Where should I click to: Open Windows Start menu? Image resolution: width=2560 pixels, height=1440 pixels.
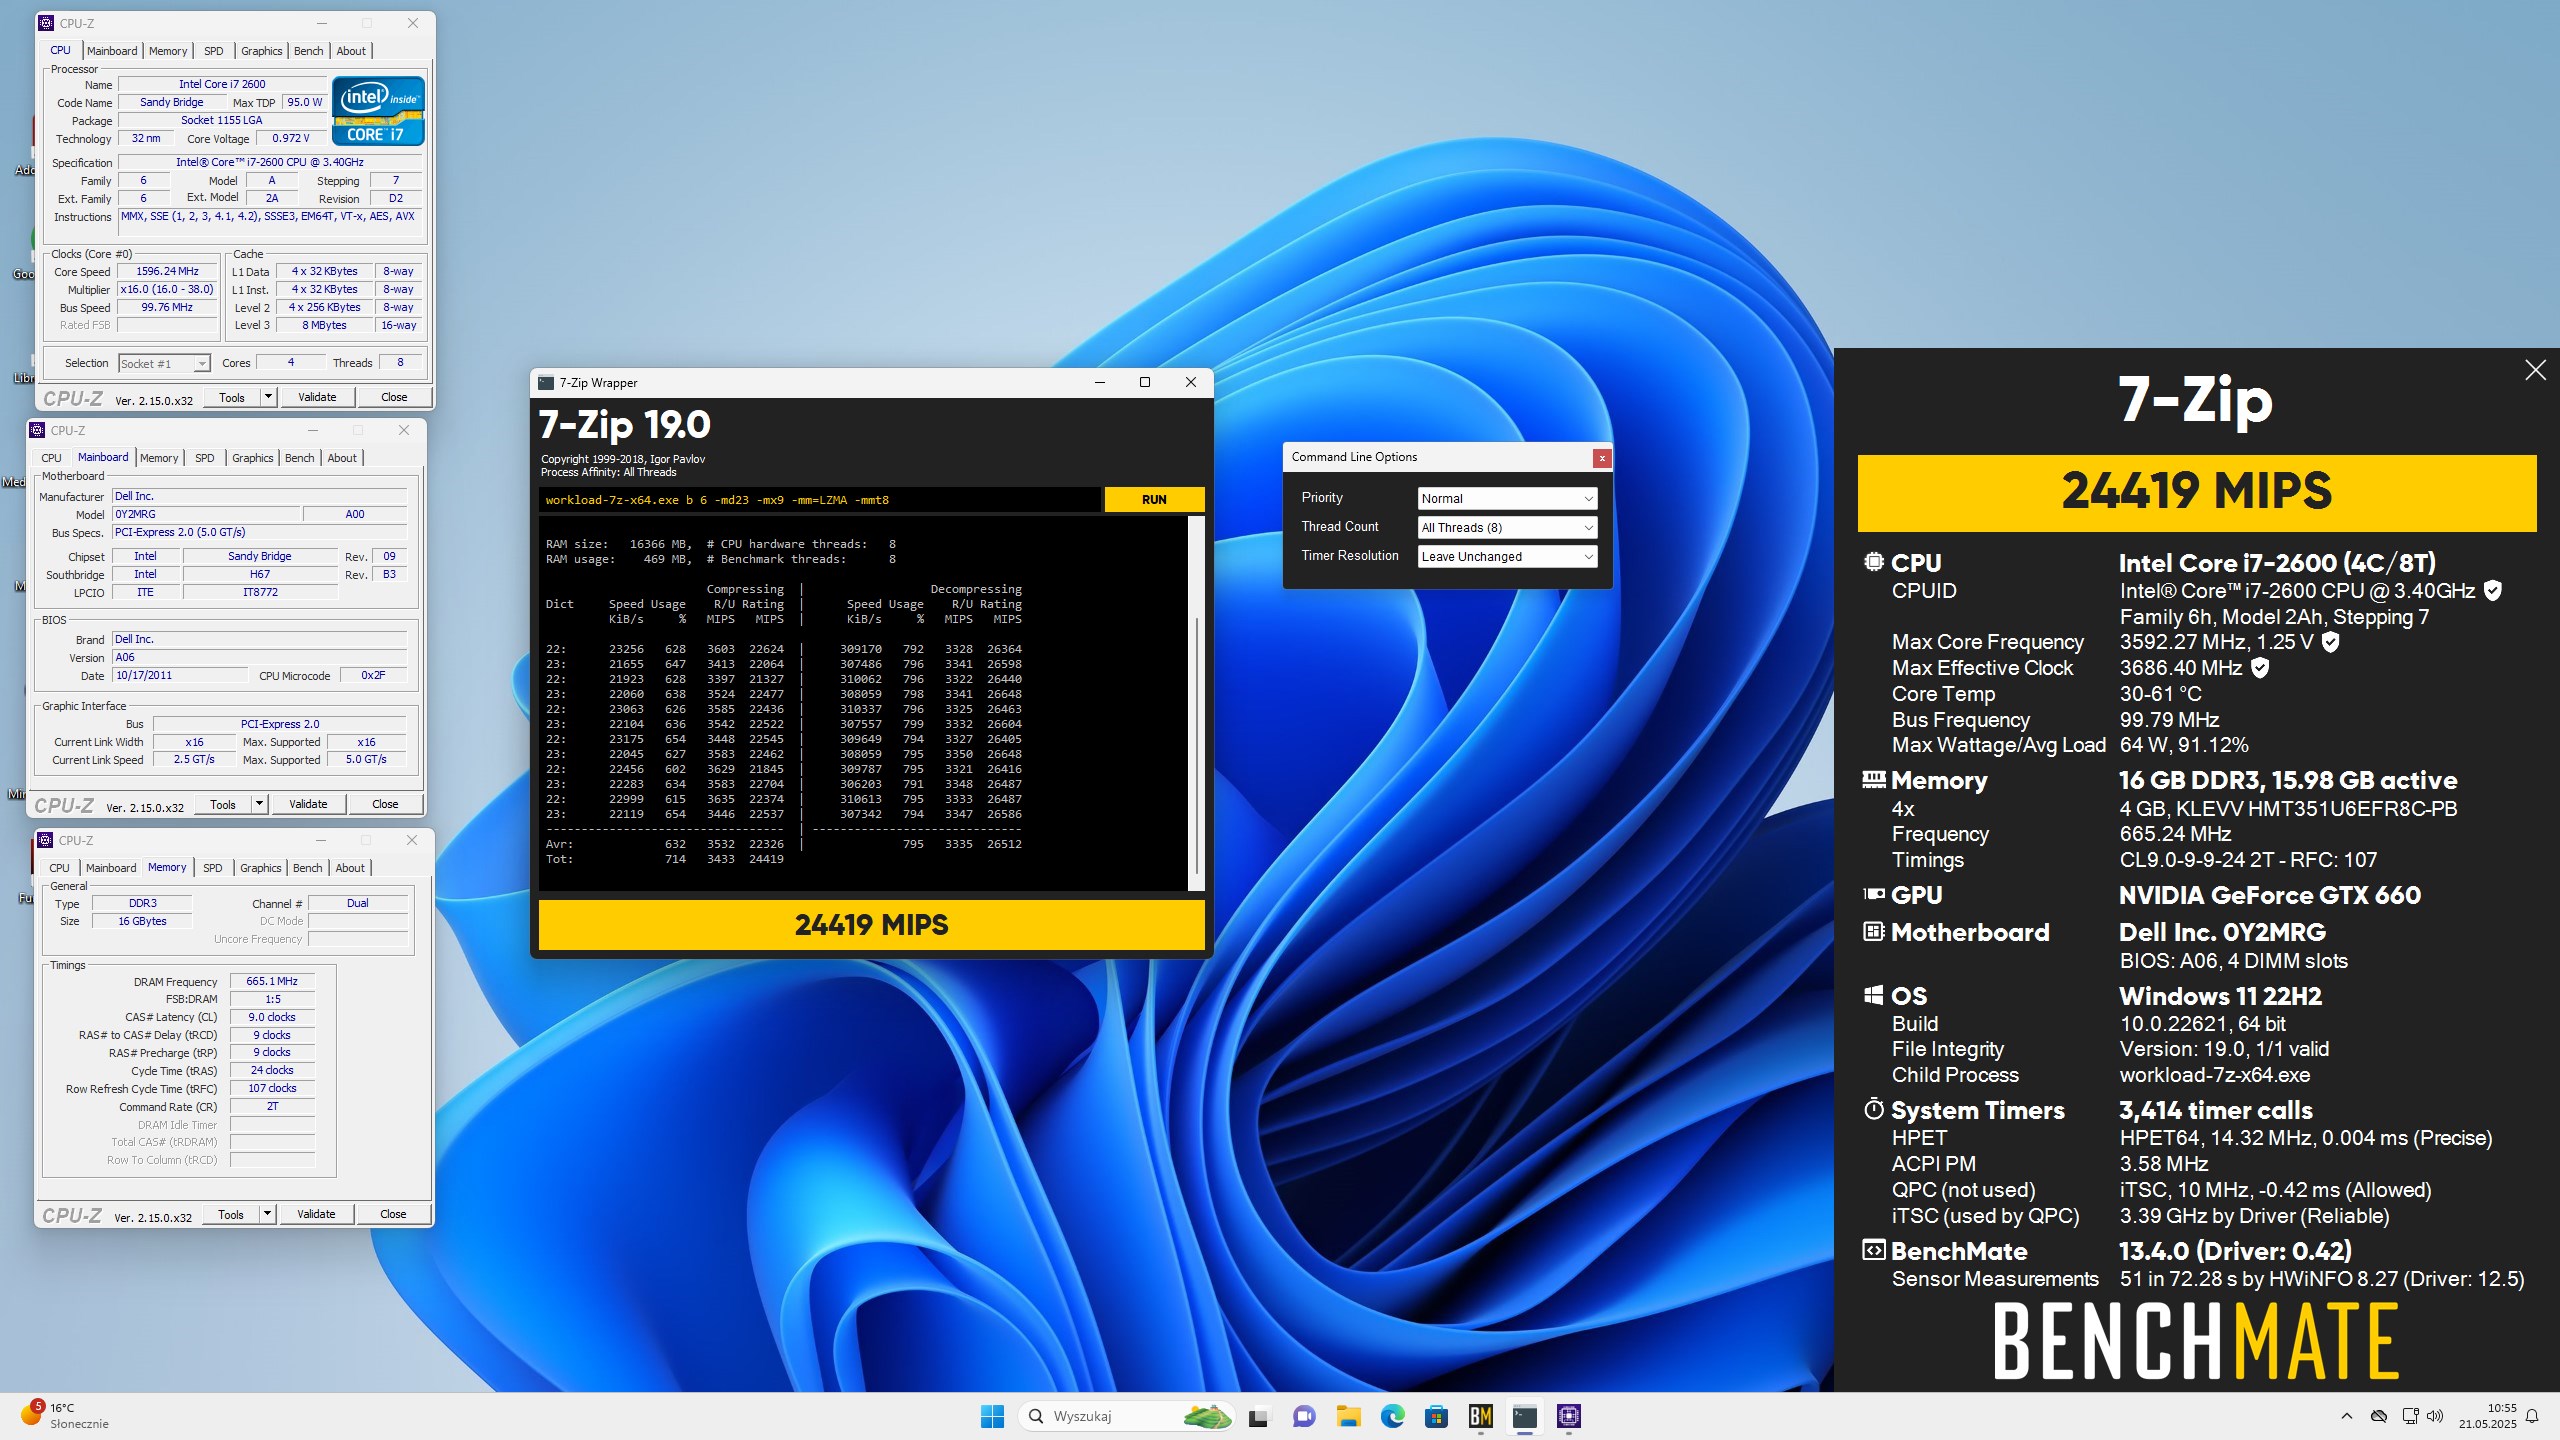click(992, 1416)
